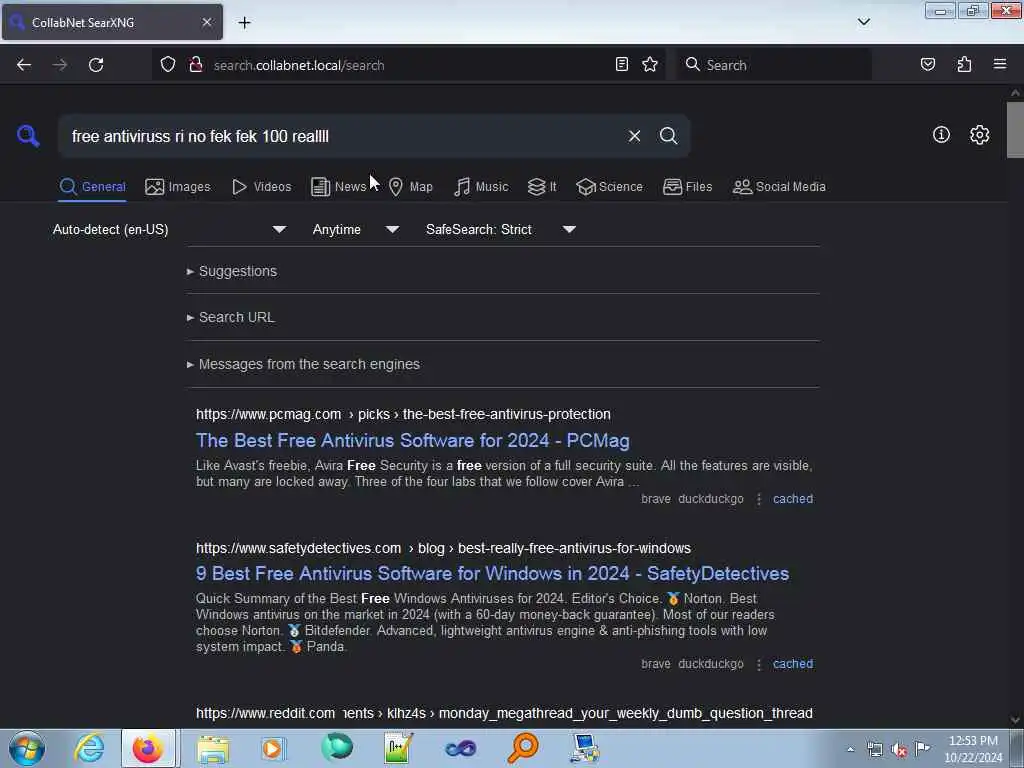This screenshot has height=768, width=1024.
Task: Open the info about page icon
Action: coord(941,135)
